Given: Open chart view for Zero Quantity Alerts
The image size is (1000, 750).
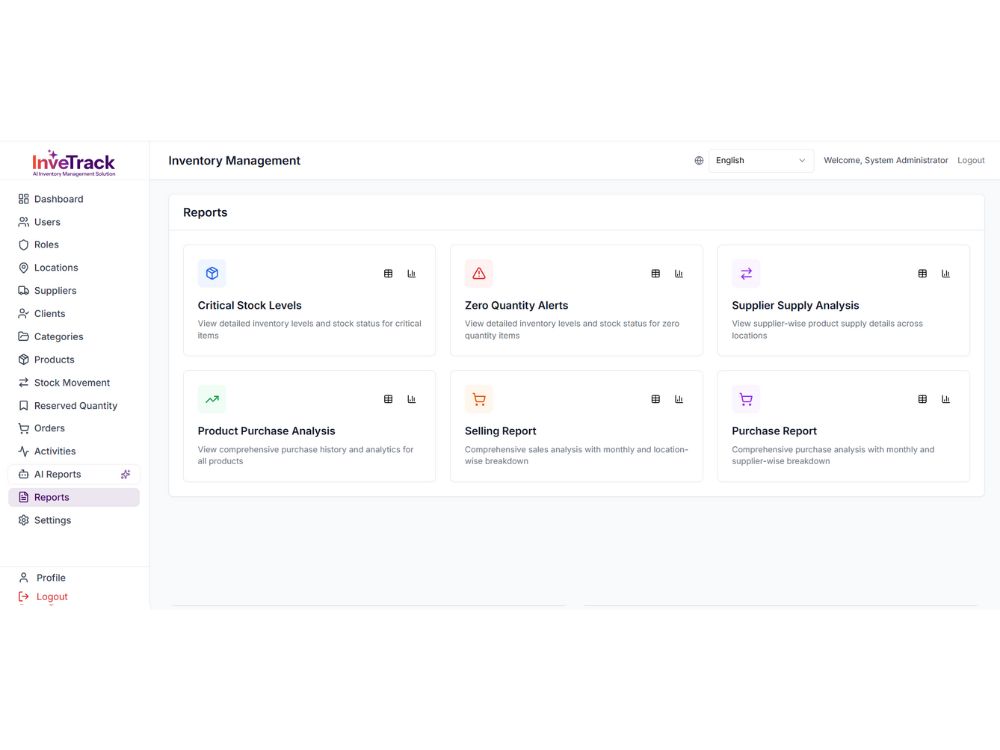Looking at the screenshot, I should coord(679,274).
